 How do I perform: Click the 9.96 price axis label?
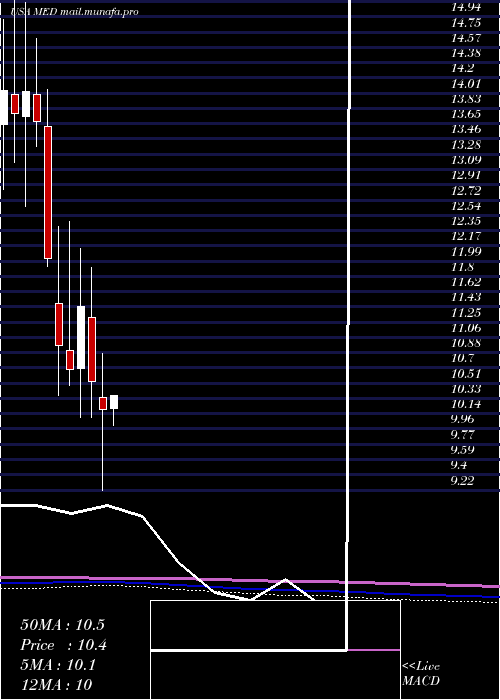(x=462, y=420)
